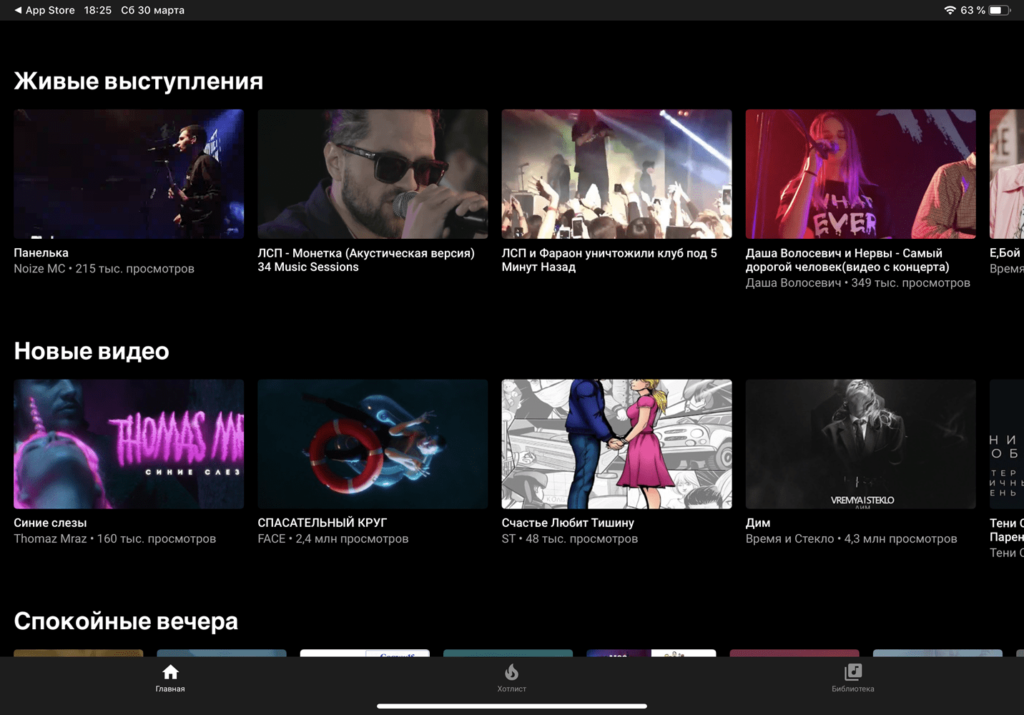Play СПАСАТЕЛЬНЫЙ КРУГ lifebuoy thumbnail
Viewport: 1024px width, 715px height.
(373, 444)
